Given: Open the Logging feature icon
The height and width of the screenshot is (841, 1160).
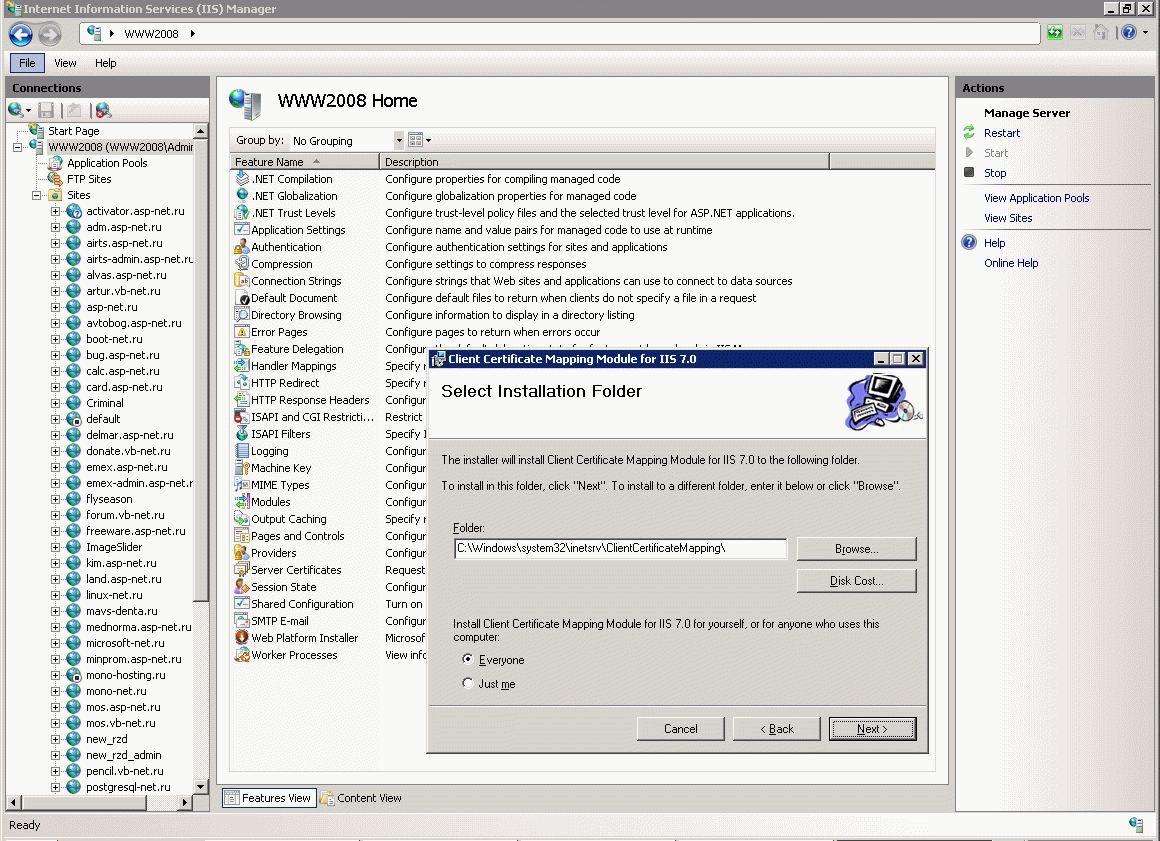Looking at the screenshot, I should (x=242, y=450).
